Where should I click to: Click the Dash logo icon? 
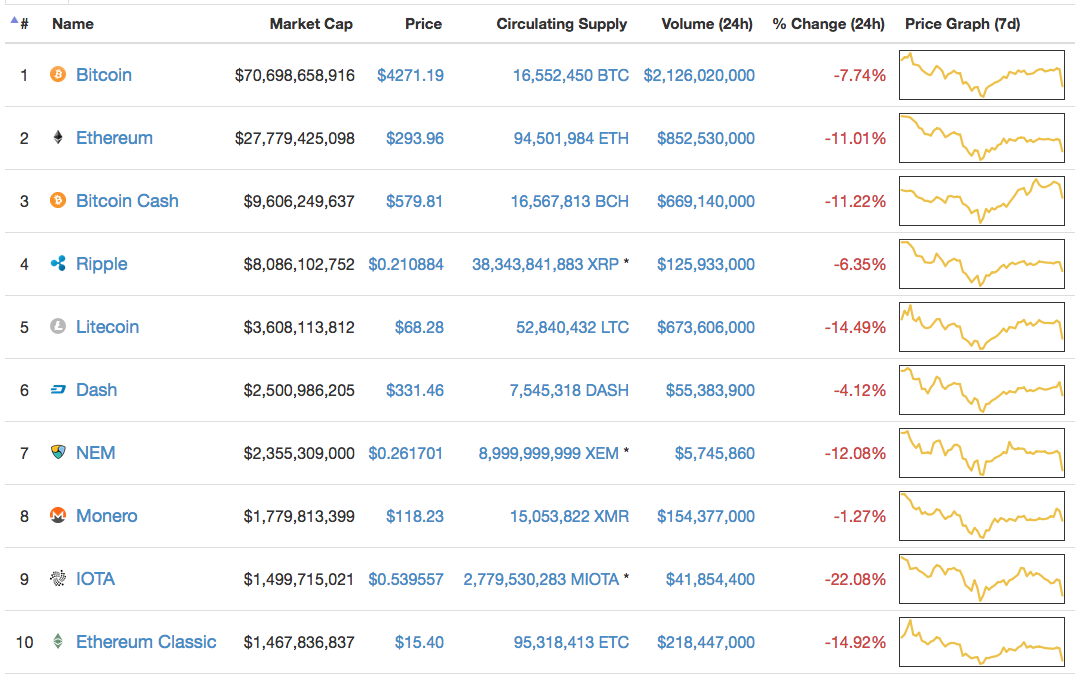tap(58, 390)
